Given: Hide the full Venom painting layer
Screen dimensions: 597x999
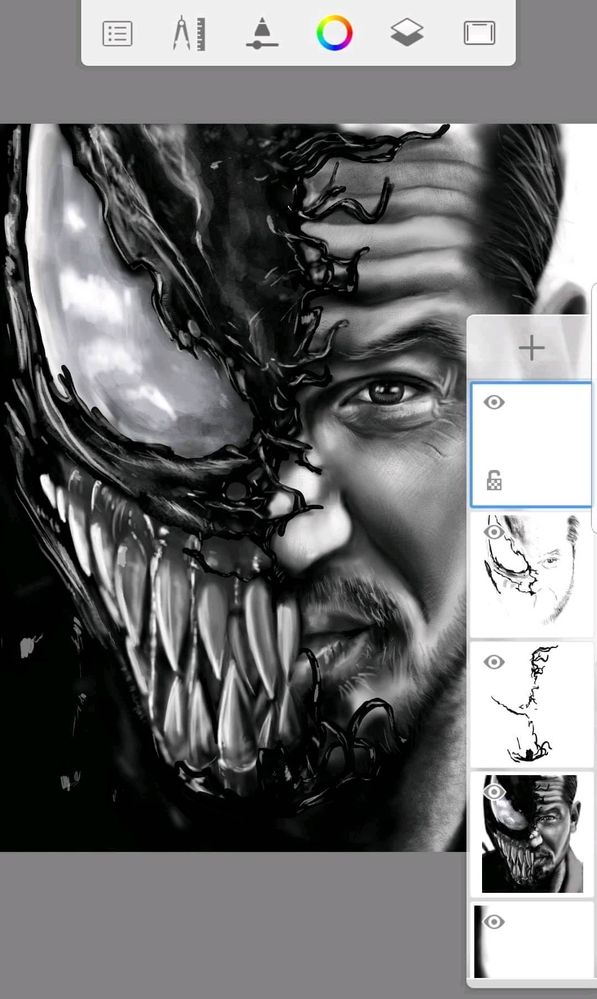Looking at the screenshot, I should [x=494, y=791].
